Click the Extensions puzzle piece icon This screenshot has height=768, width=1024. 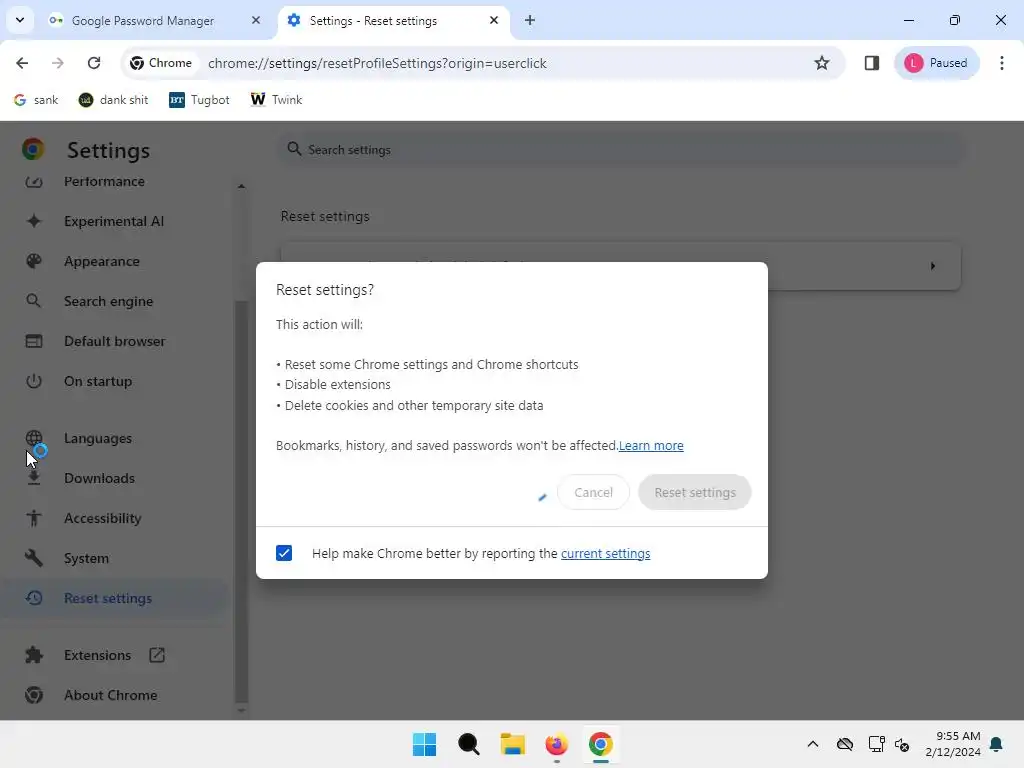[x=33, y=655]
